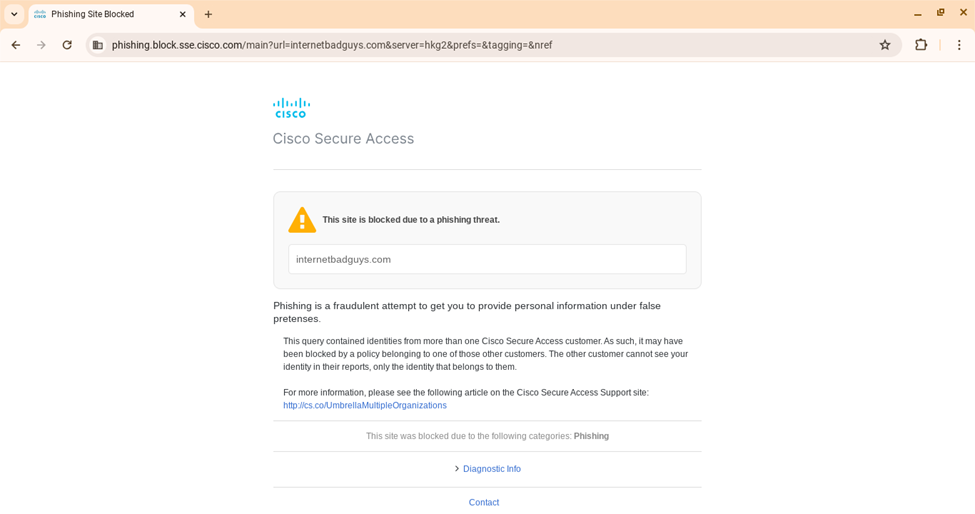Click the Contact link

click(x=484, y=502)
